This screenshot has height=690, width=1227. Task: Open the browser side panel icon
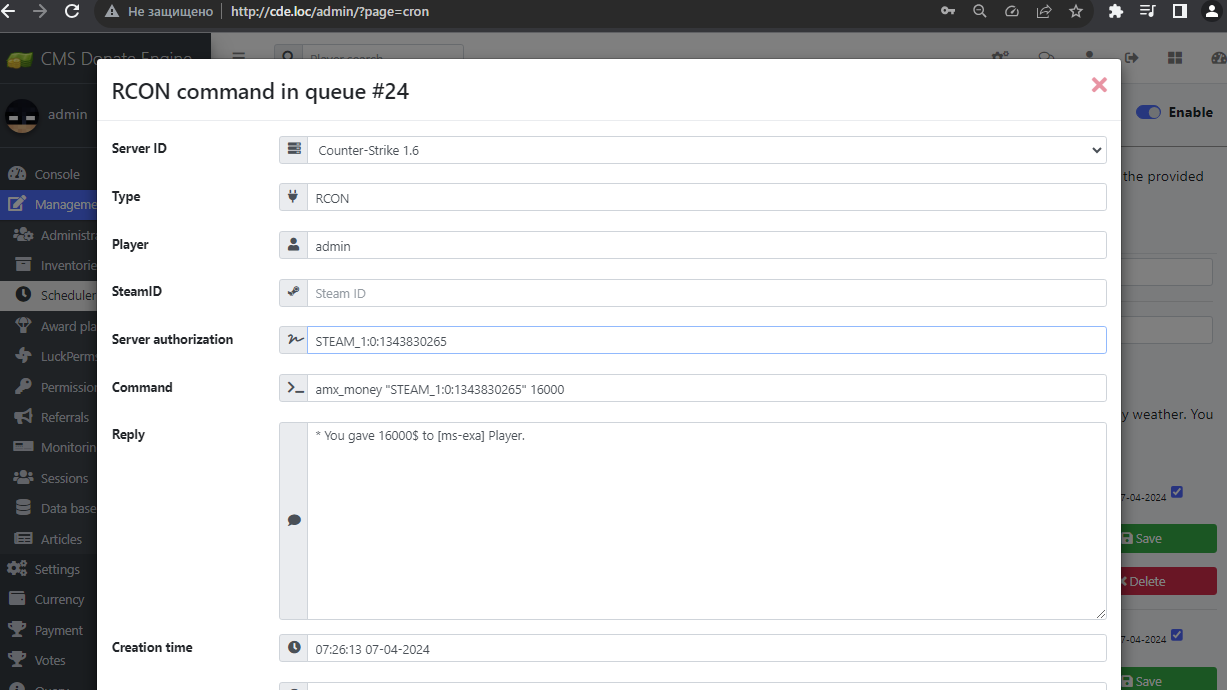(x=1179, y=12)
